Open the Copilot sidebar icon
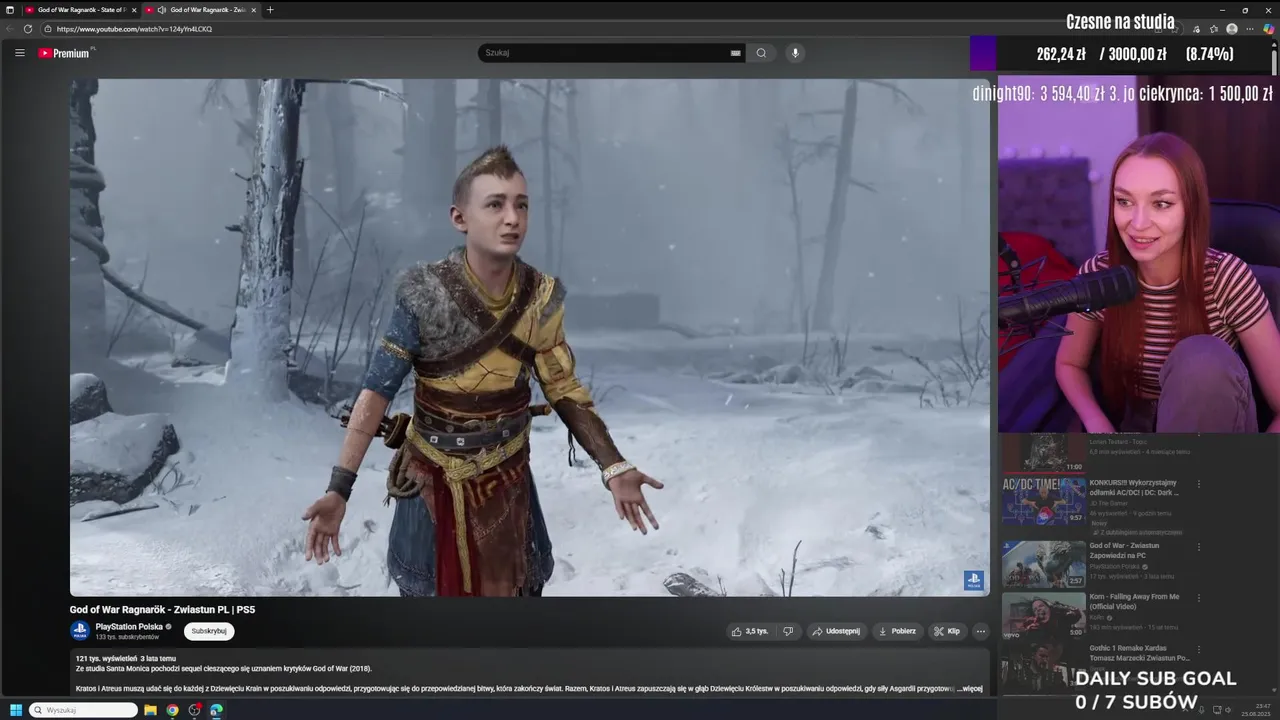Viewport: 1280px width, 720px height. click(x=1268, y=29)
